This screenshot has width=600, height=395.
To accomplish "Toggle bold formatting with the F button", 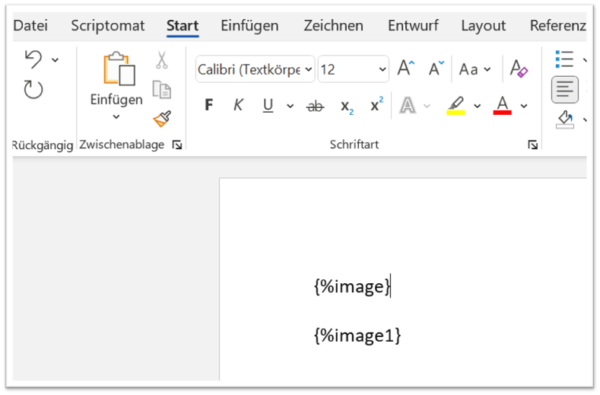I will (209, 105).
